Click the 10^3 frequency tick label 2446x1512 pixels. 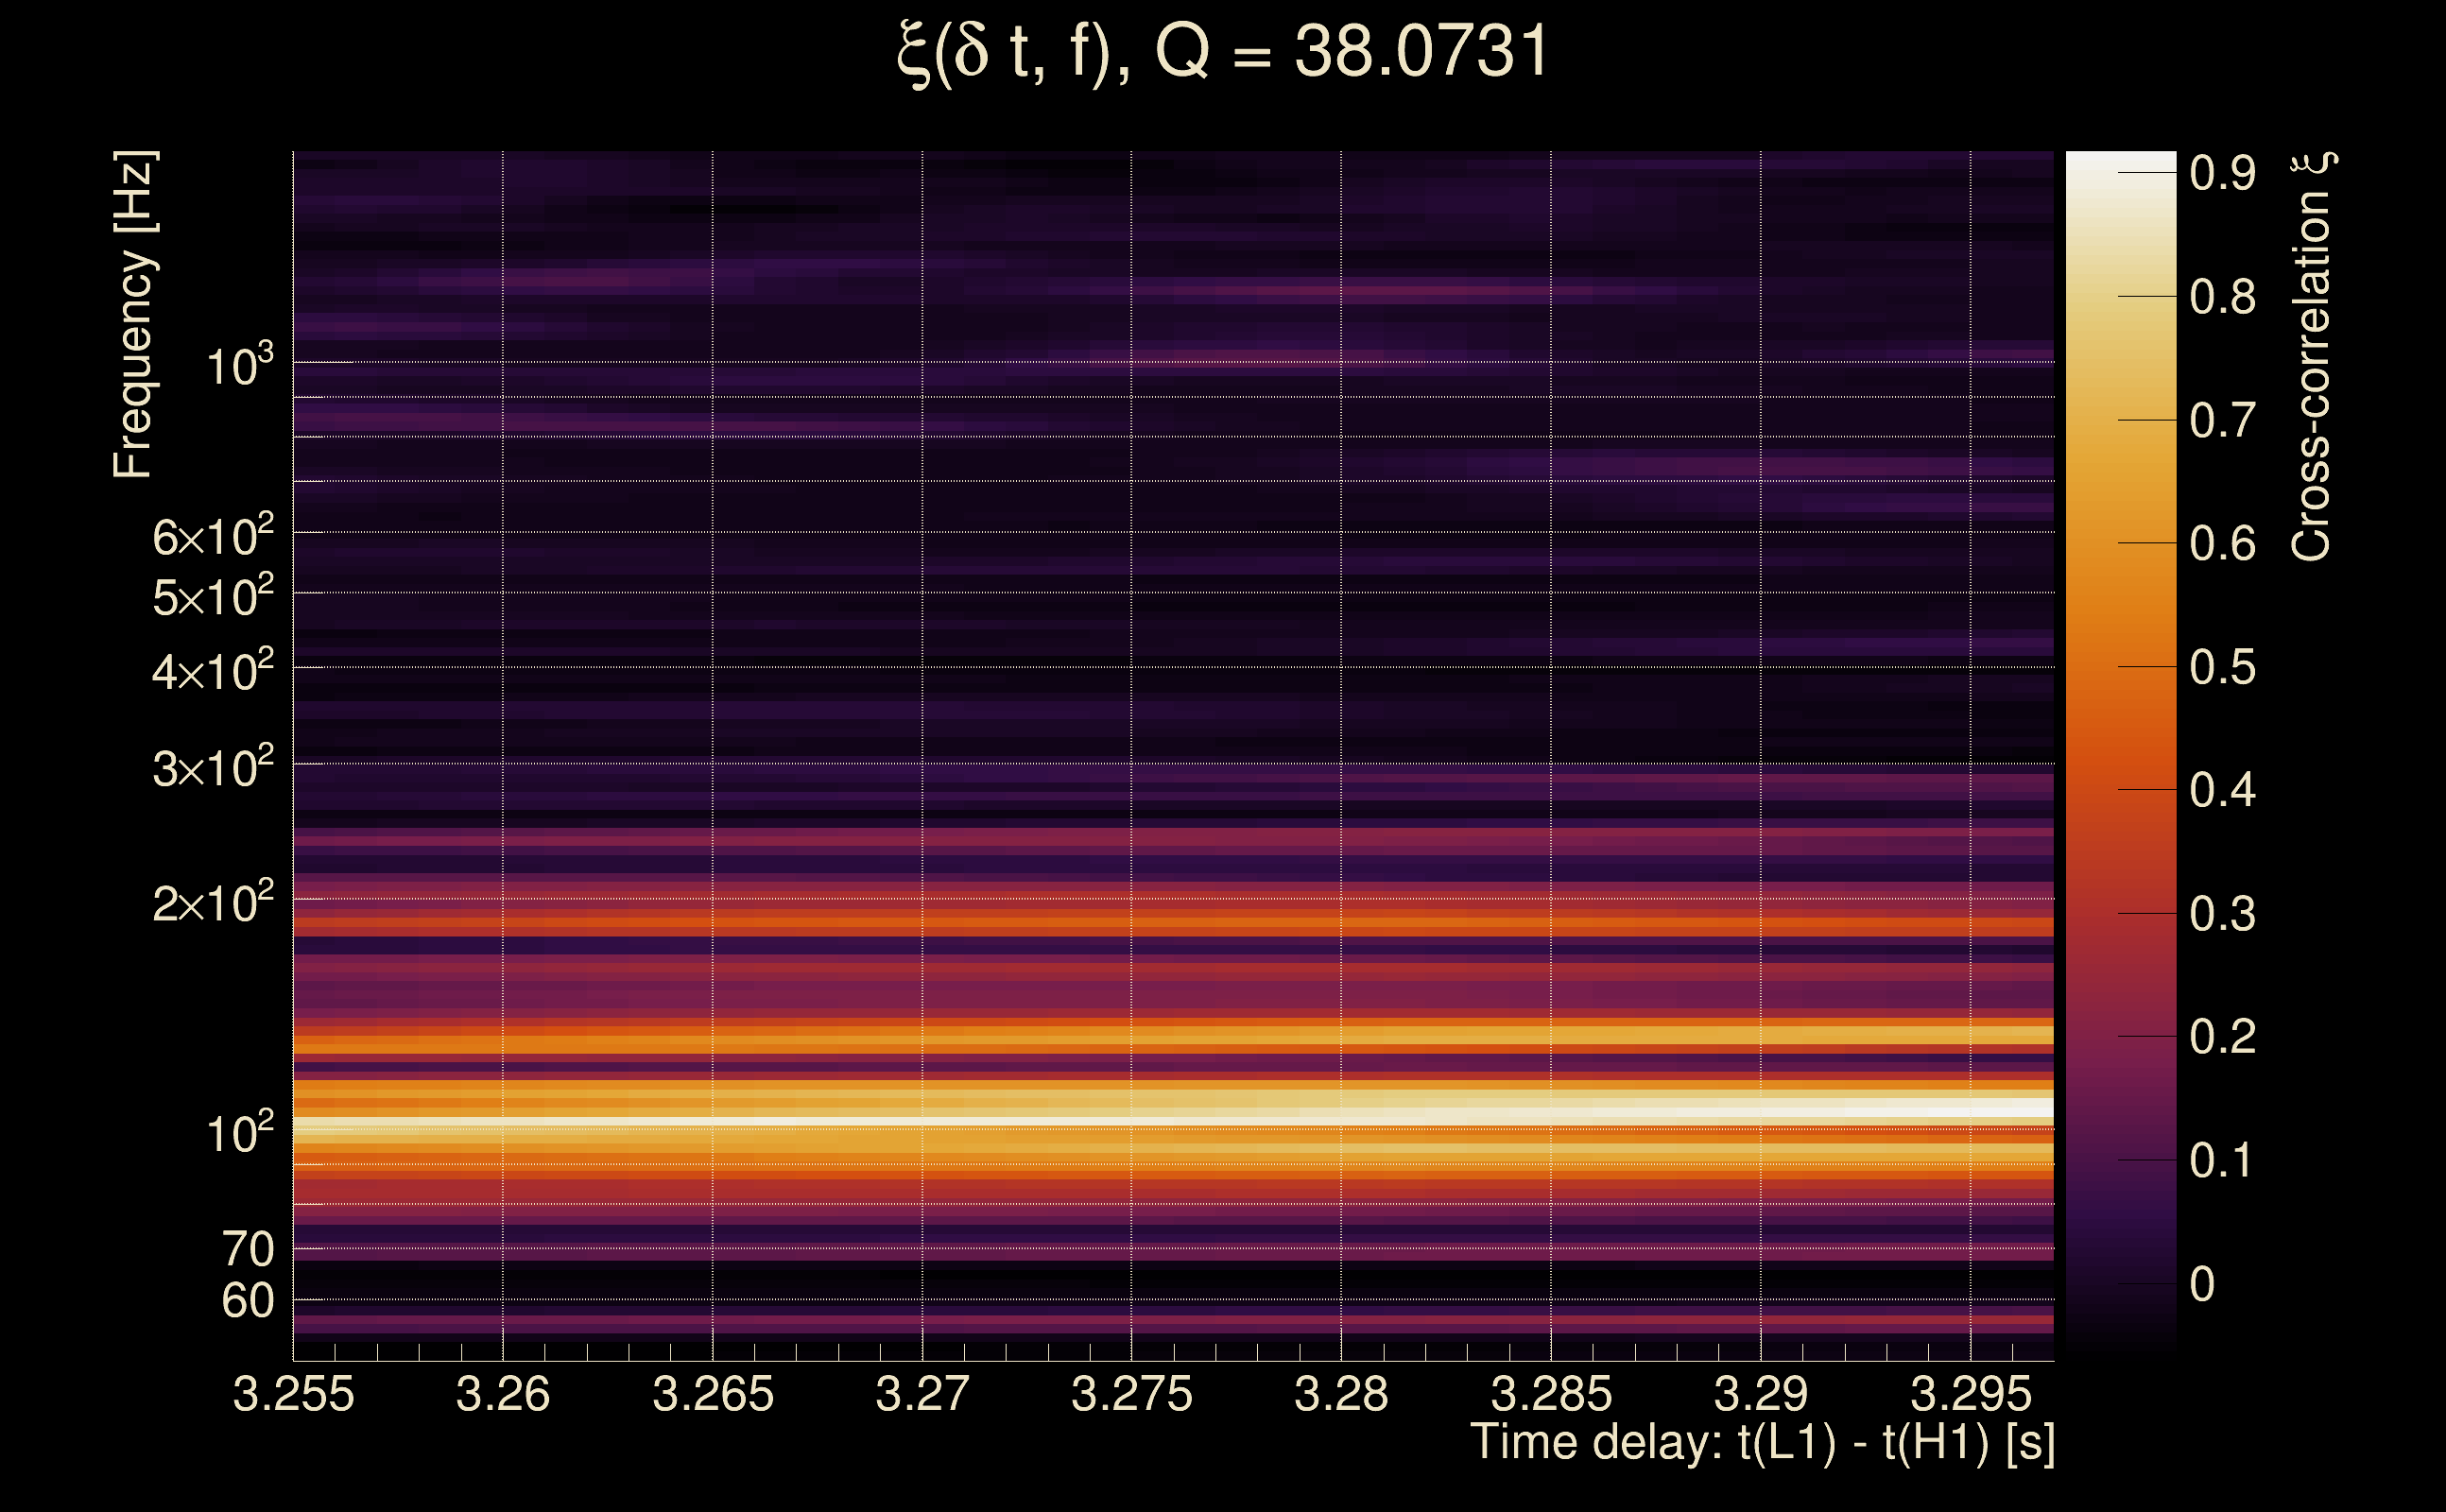(x=239, y=366)
